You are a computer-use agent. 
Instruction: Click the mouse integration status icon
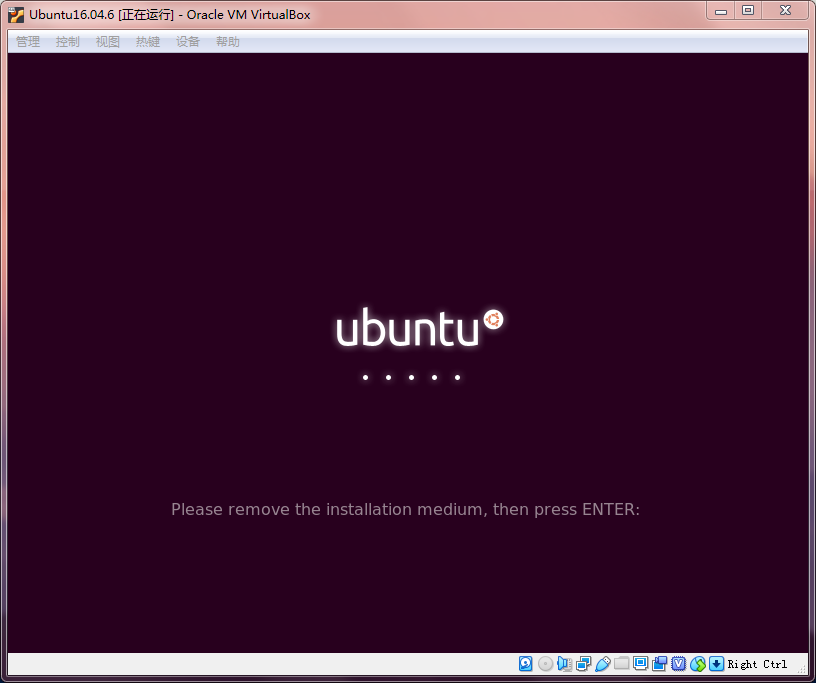click(698, 664)
